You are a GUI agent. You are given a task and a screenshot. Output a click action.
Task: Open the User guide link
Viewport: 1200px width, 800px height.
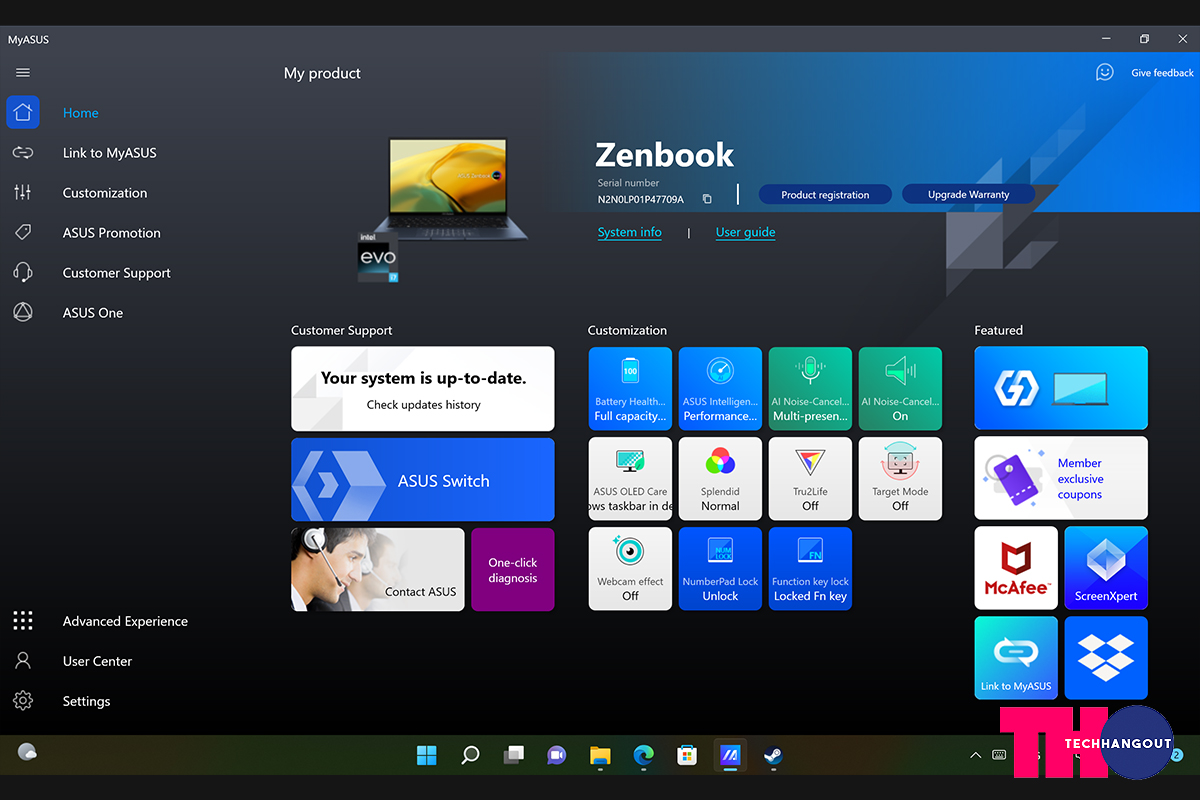tap(745, 232)
